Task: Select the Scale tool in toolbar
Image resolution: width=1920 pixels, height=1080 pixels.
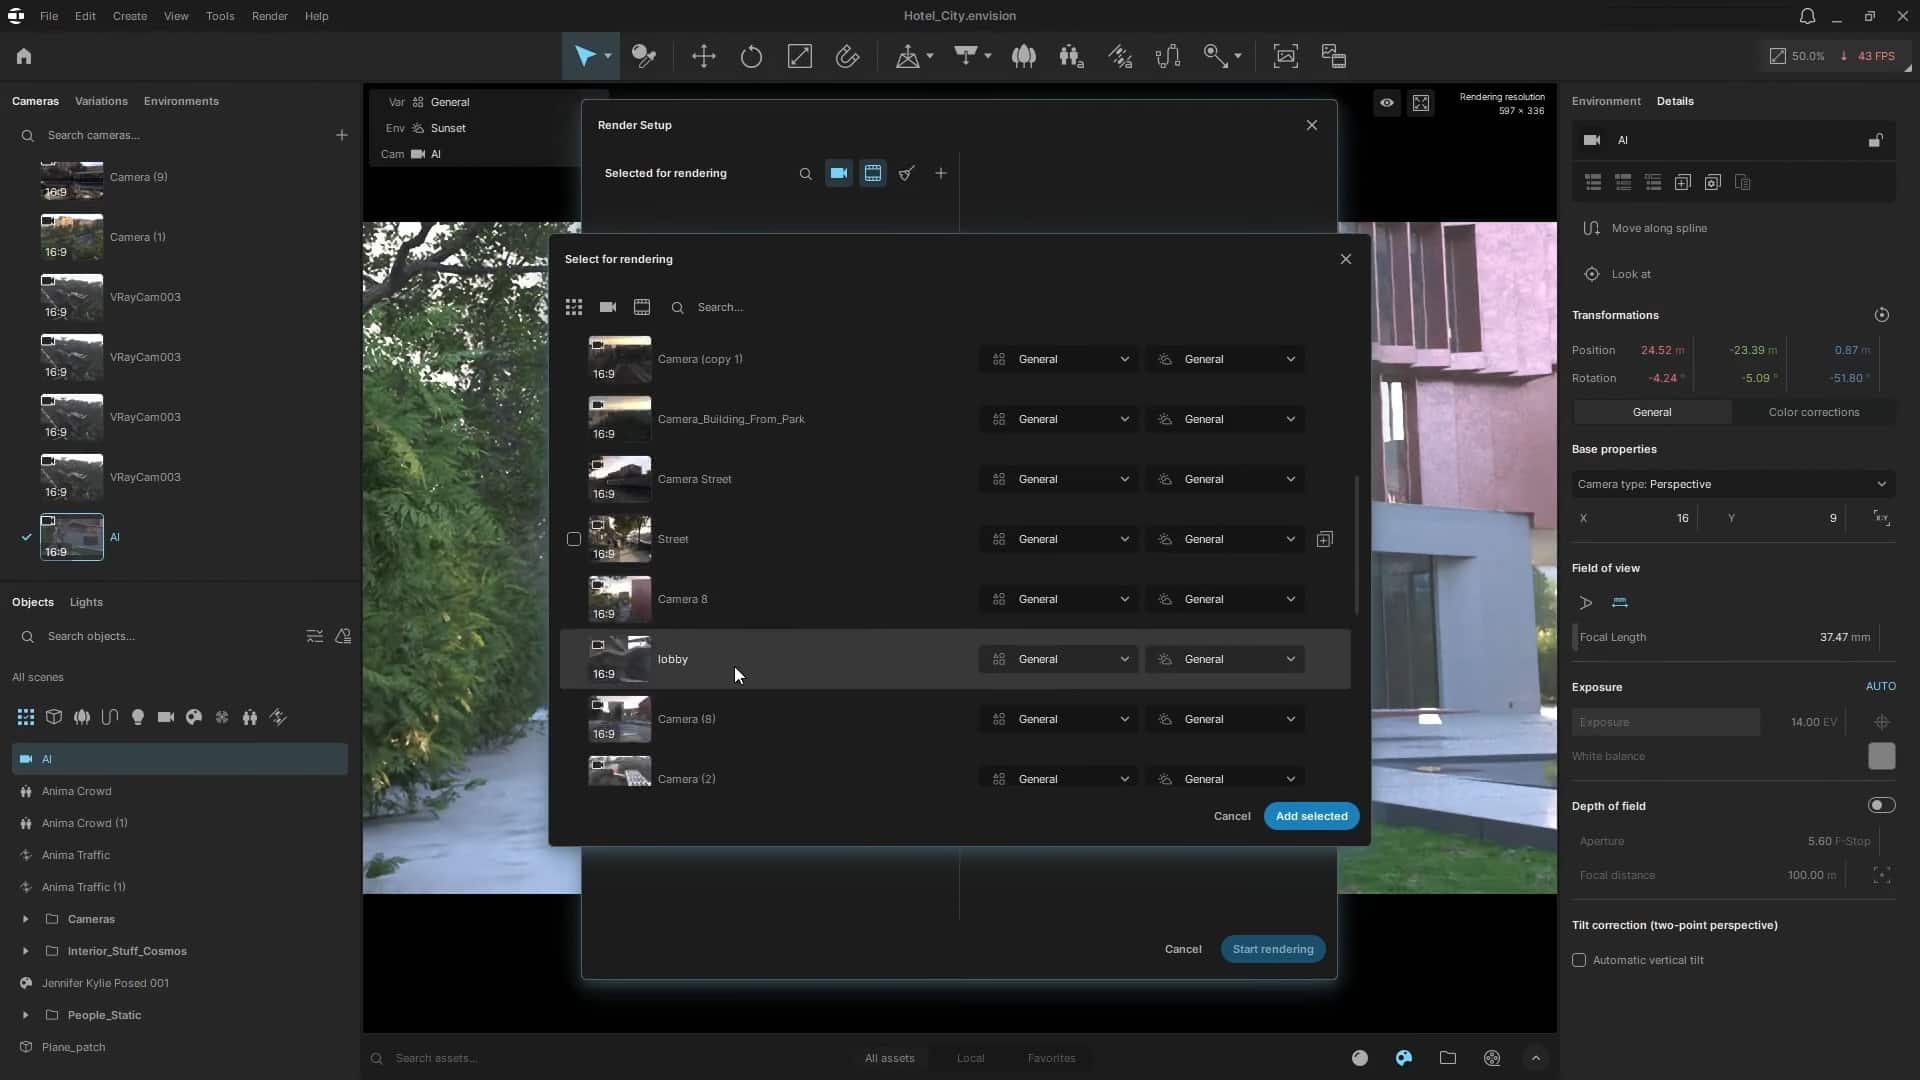Action: tap(799, 57)
